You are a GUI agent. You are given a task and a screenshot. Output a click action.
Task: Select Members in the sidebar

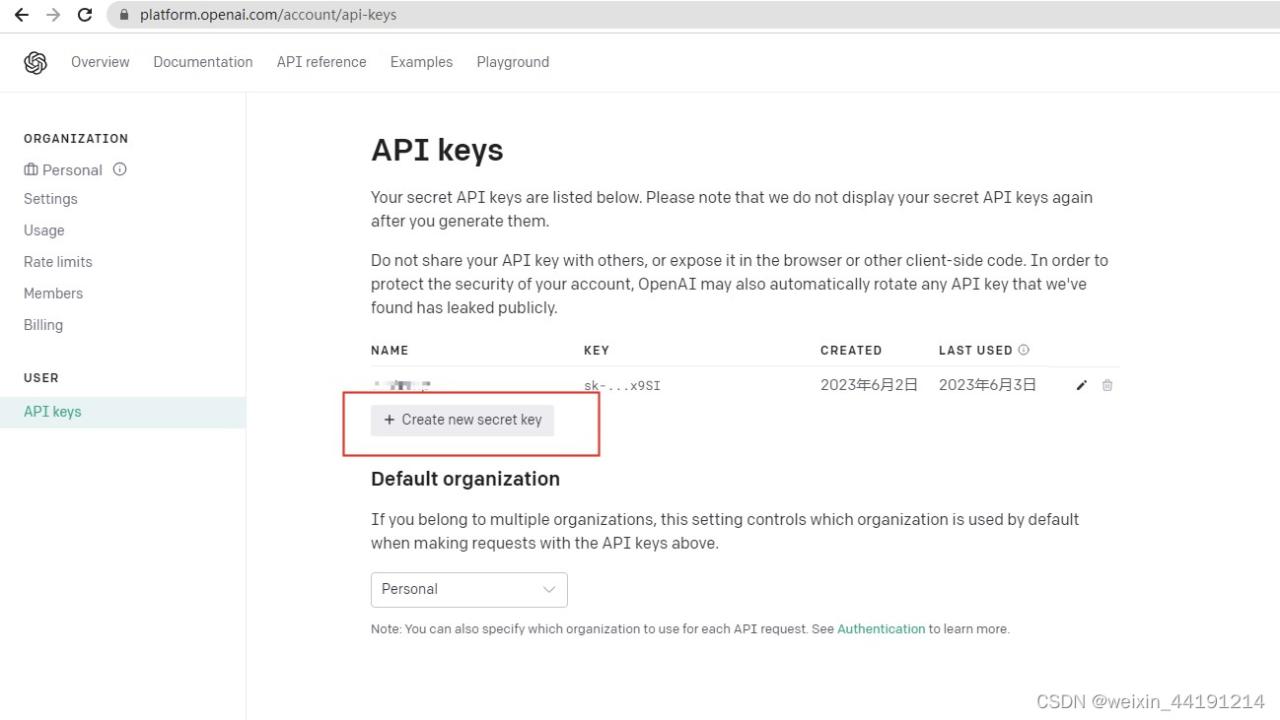(x=53, y=293)
